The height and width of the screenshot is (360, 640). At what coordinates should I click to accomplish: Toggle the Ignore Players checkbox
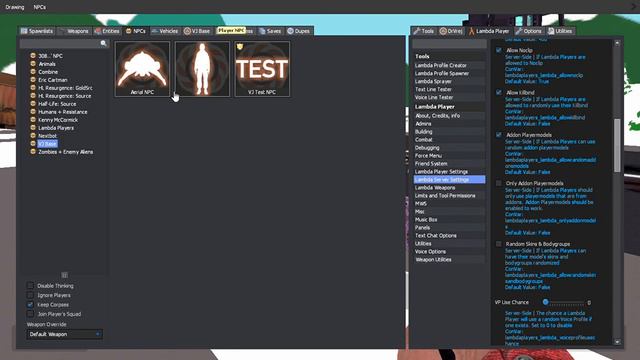click(30, 295)
